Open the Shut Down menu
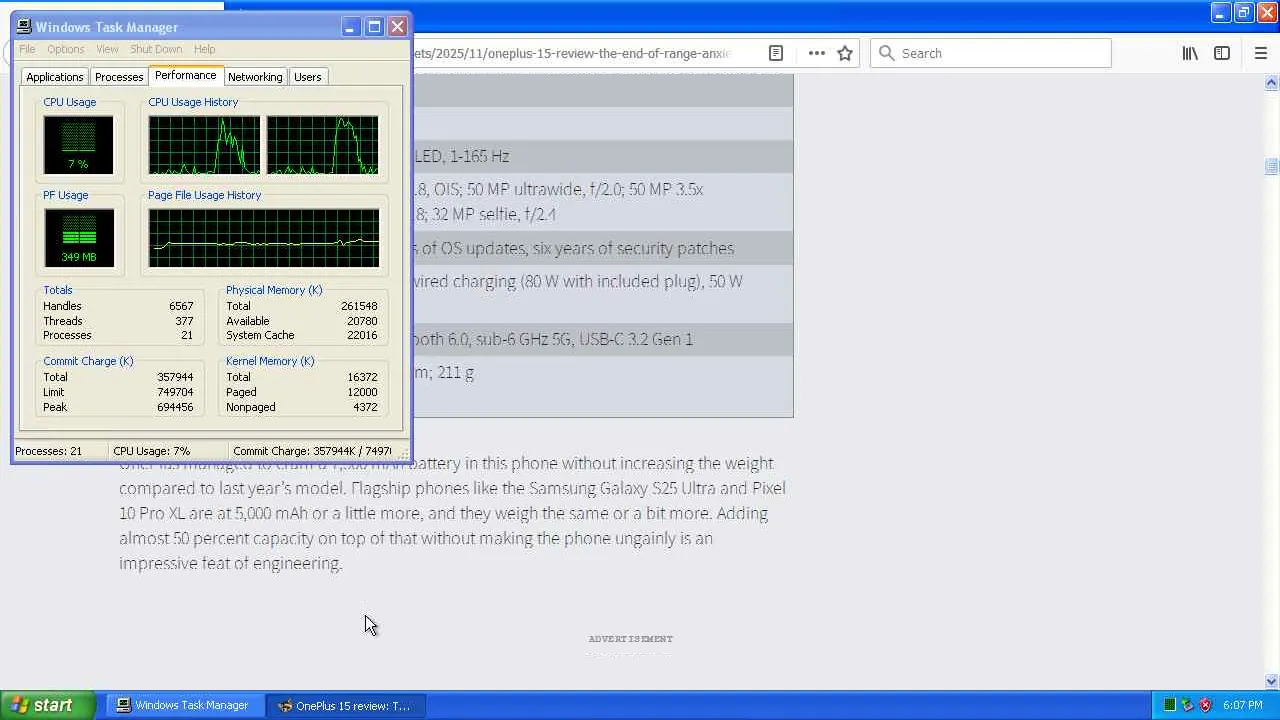The image size is (1280, 720). [156, 49]
